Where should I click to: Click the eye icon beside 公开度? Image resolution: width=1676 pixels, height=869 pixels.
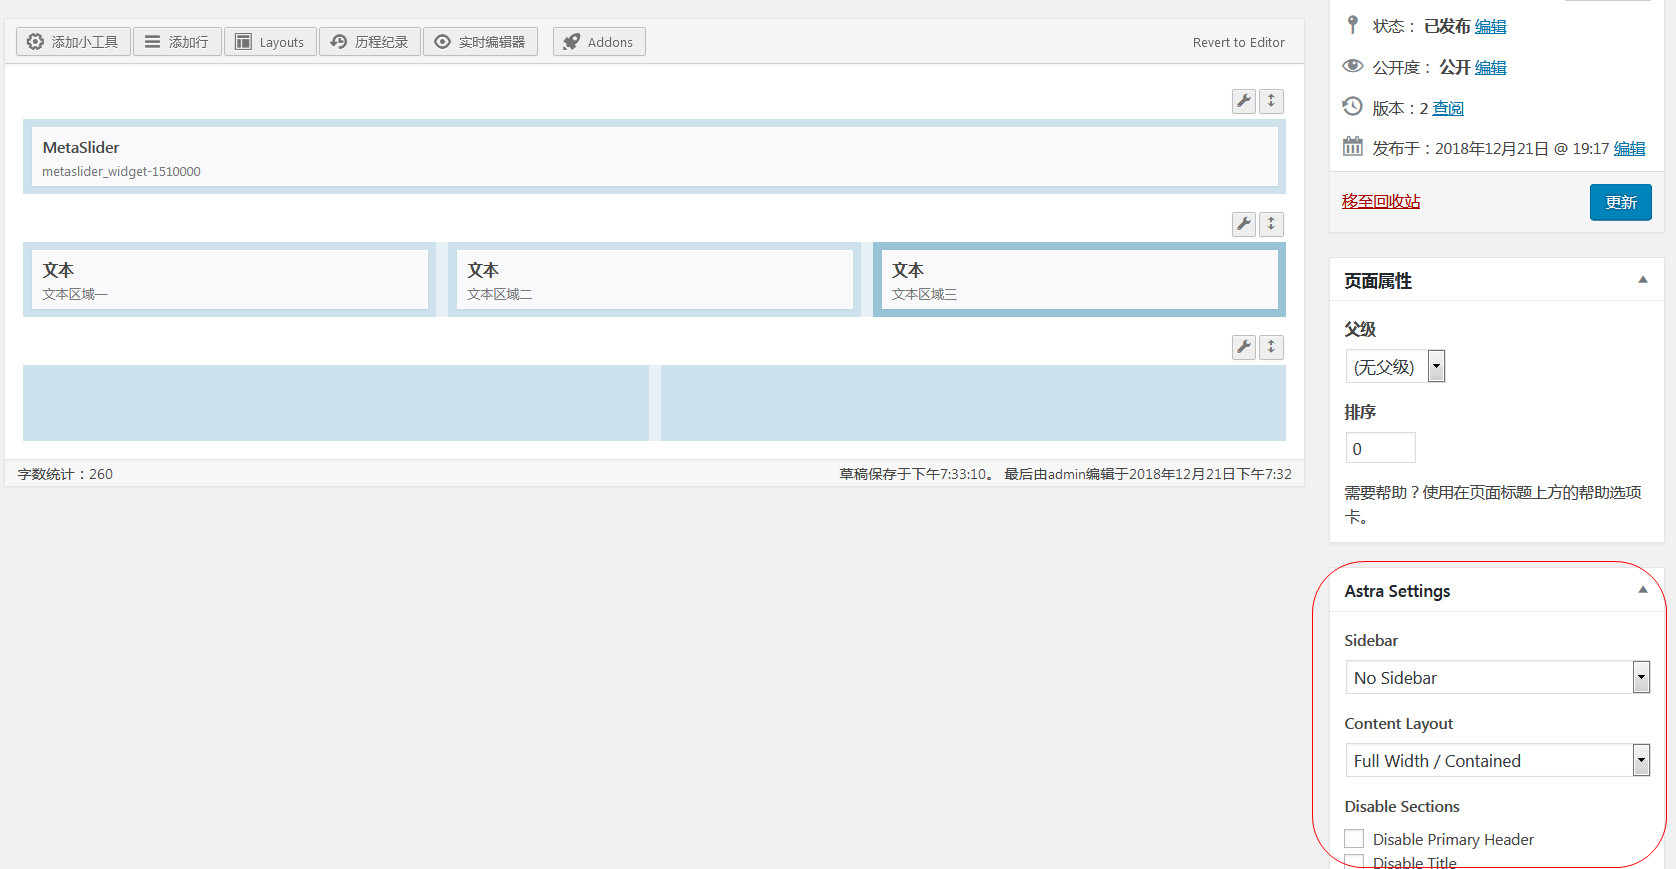(1352, 66)
